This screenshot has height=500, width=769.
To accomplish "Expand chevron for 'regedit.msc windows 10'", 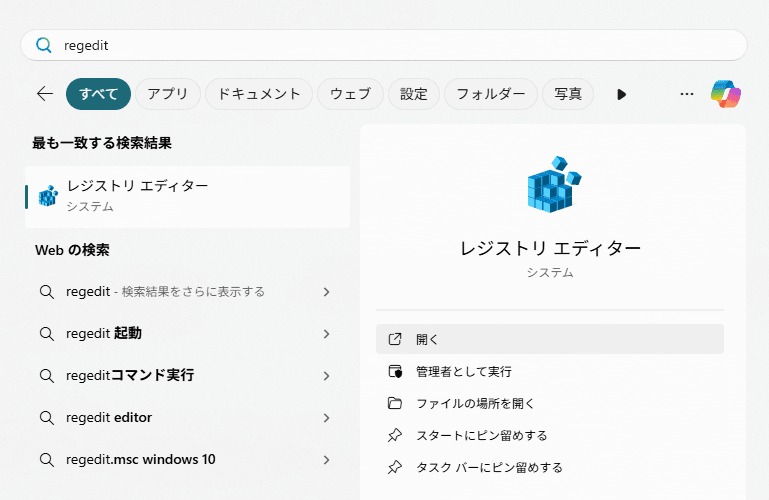I will [326, 460].
